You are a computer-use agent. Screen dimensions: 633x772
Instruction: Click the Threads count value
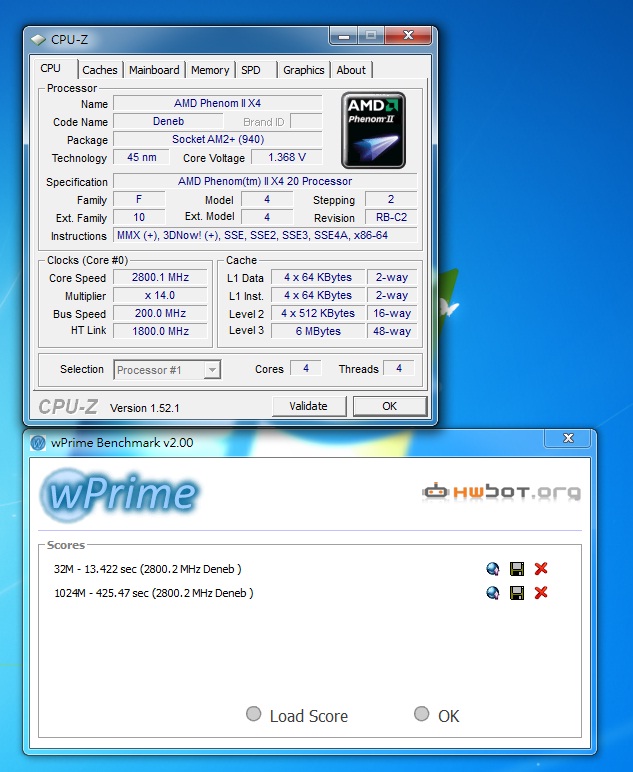[x=399, y=368]
